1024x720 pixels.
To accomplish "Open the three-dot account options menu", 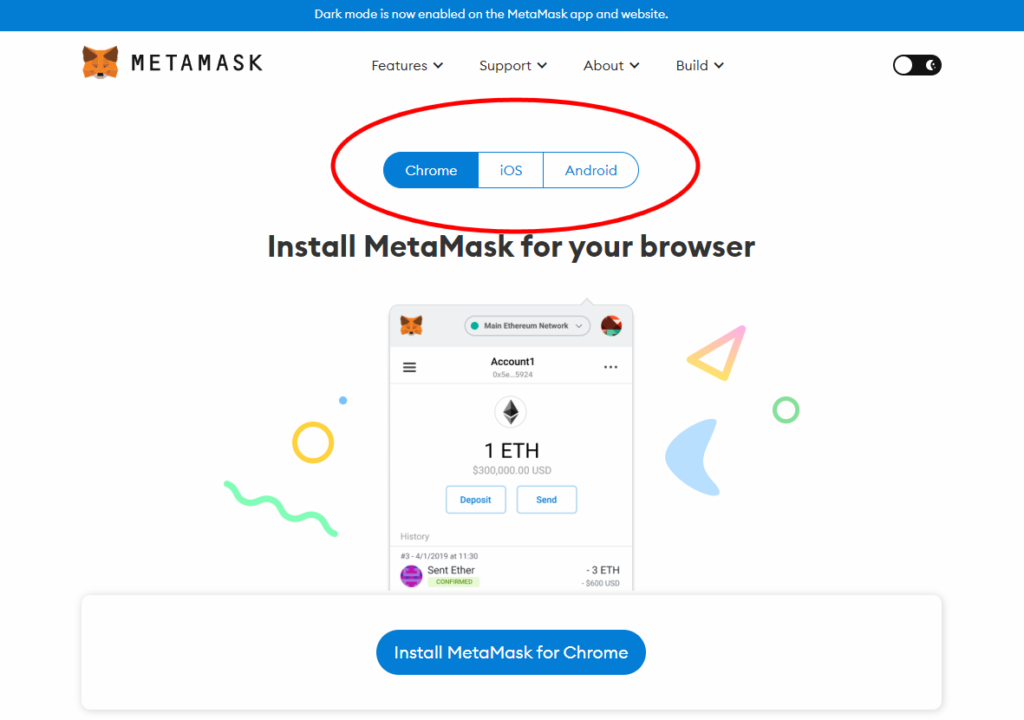I will click(x=611, y=367).
